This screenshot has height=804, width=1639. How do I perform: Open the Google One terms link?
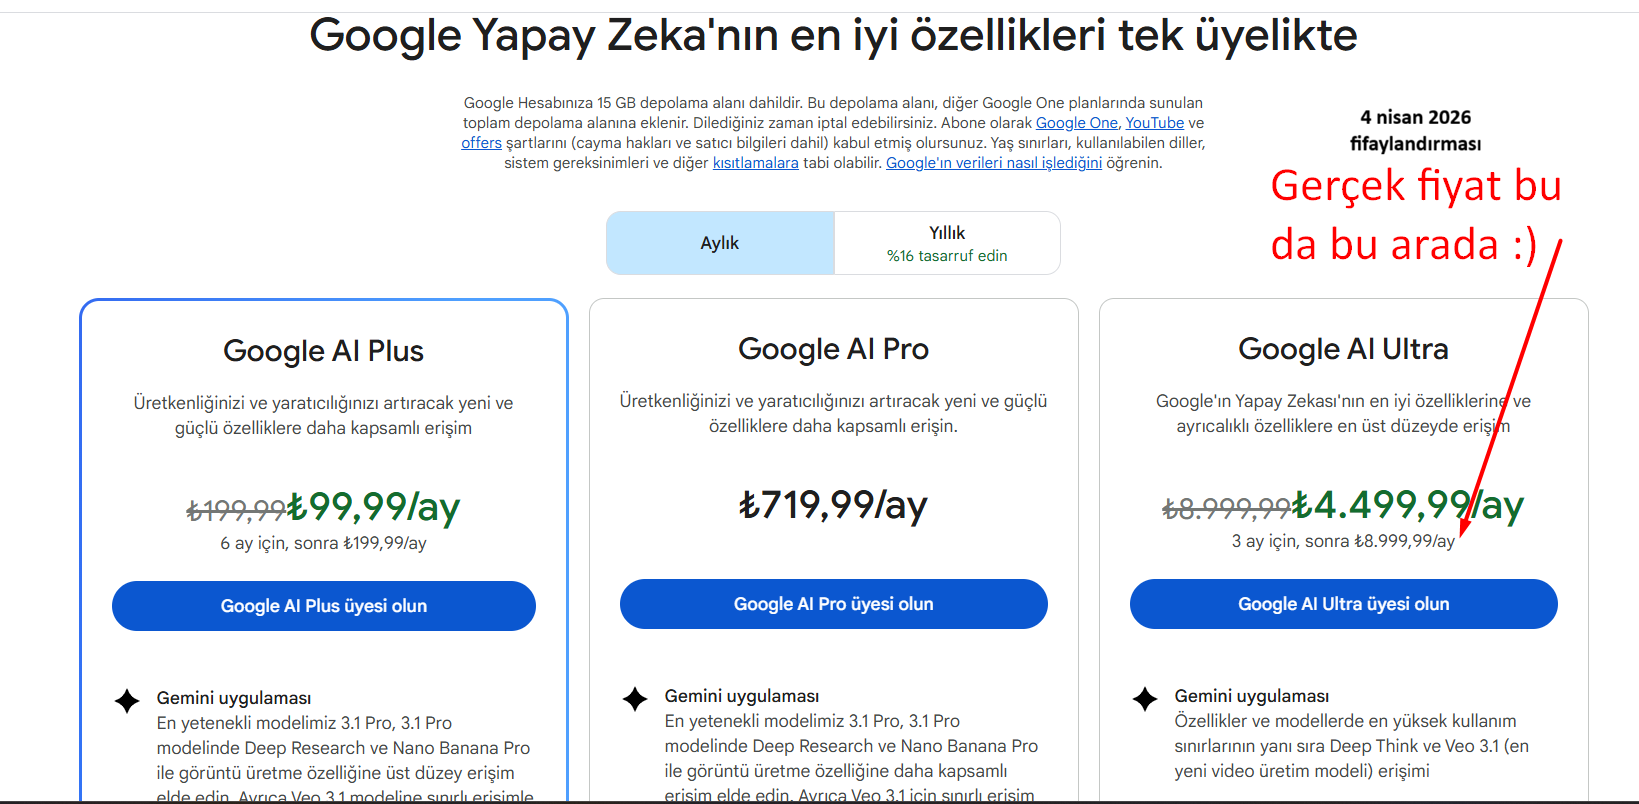[1076, 123]
